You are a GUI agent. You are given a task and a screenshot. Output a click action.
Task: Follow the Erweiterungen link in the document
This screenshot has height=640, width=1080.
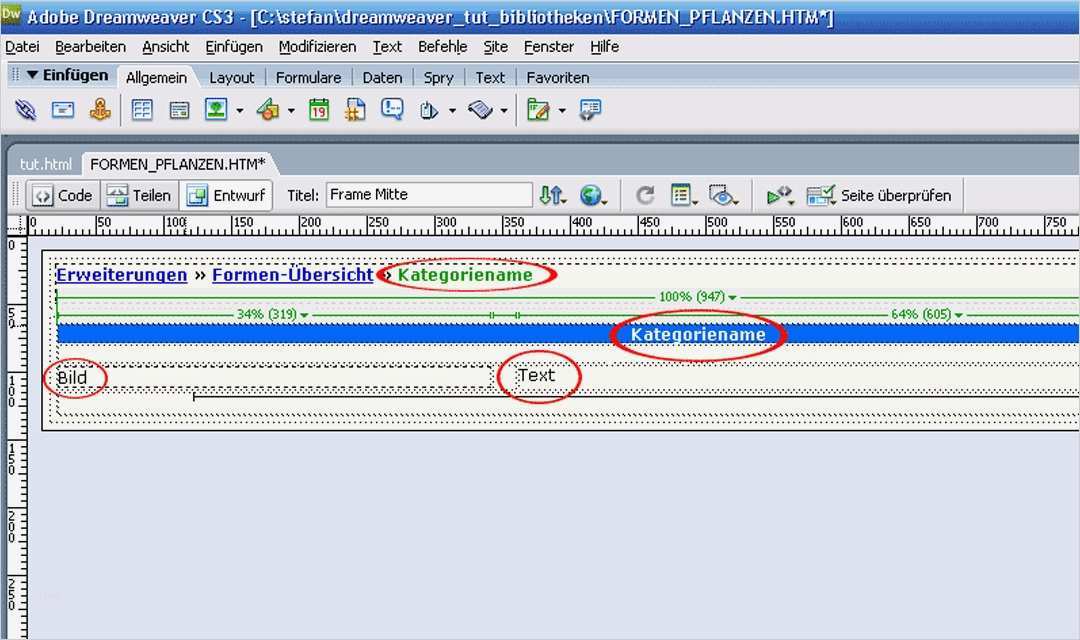pos(121,274)
